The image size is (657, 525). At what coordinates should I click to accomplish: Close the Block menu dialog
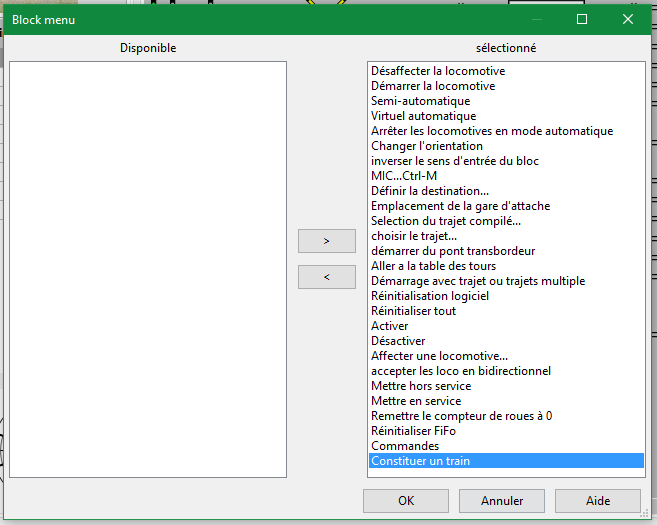pyautogui.click(x=628, y=19)
